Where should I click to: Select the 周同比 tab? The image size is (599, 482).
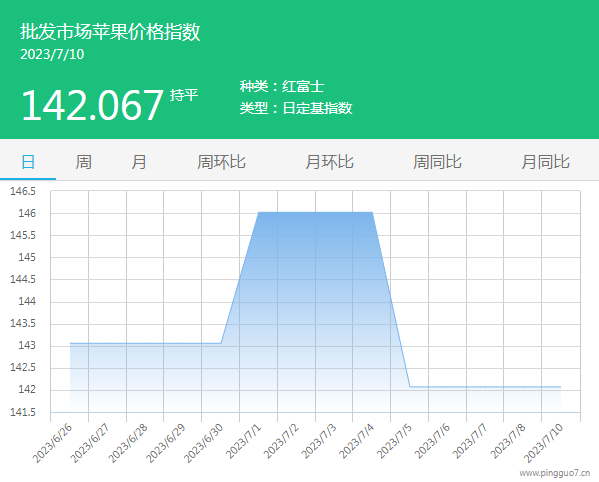coord(437,162)
